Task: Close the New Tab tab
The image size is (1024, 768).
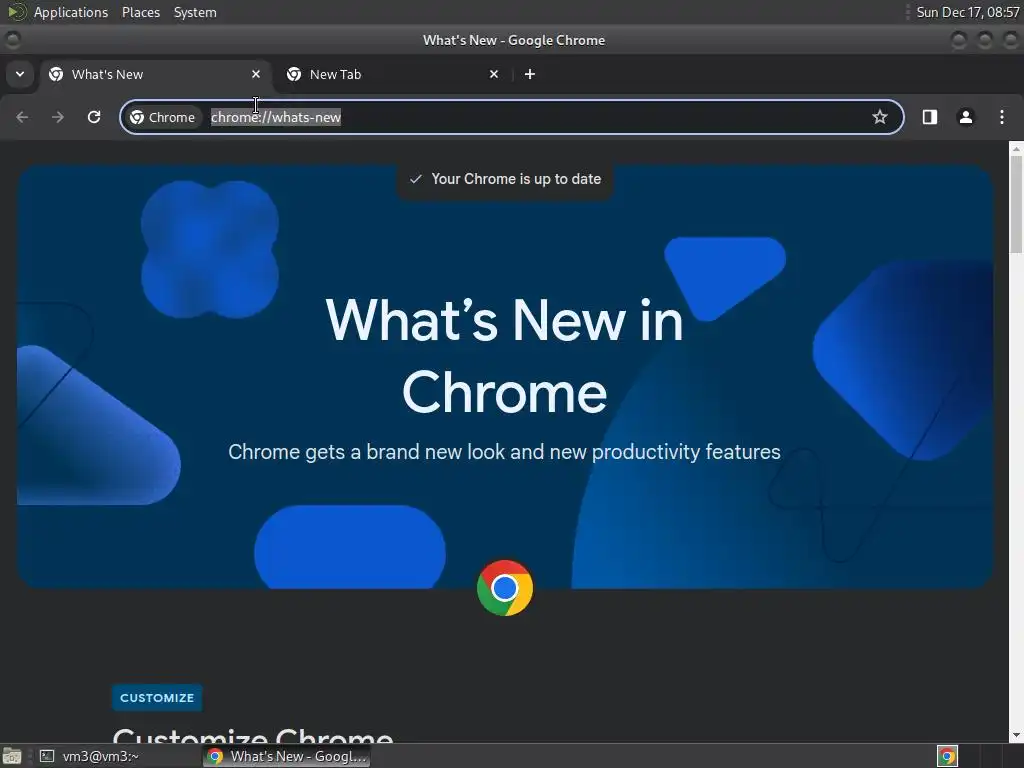Action: [x=494, y=74]
